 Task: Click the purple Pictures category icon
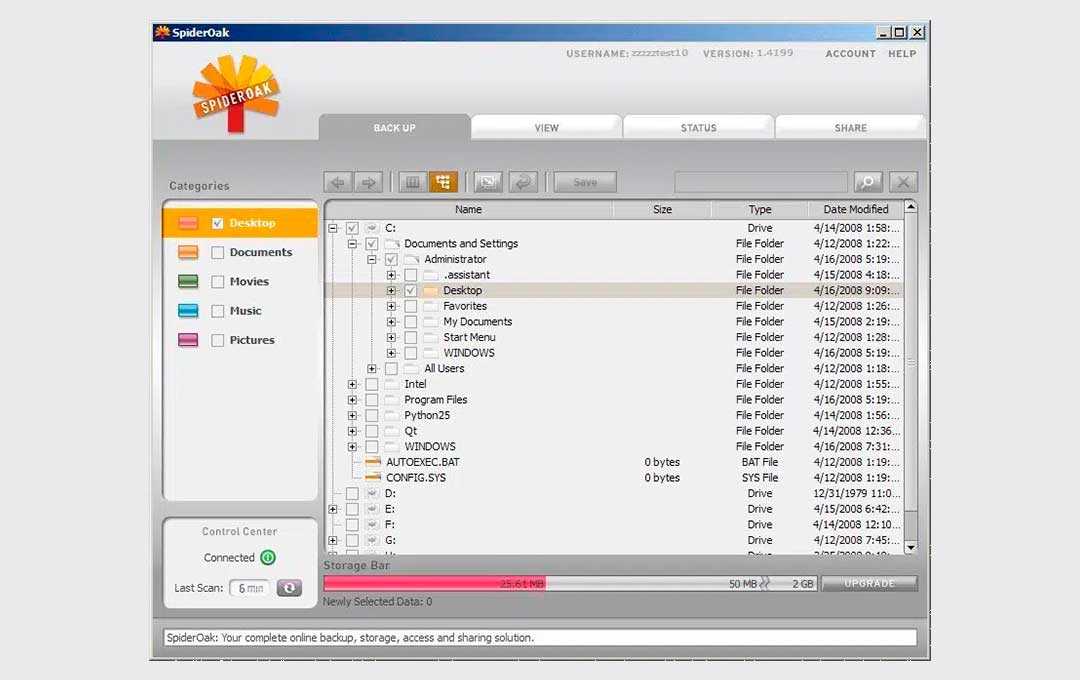point(188,340)
